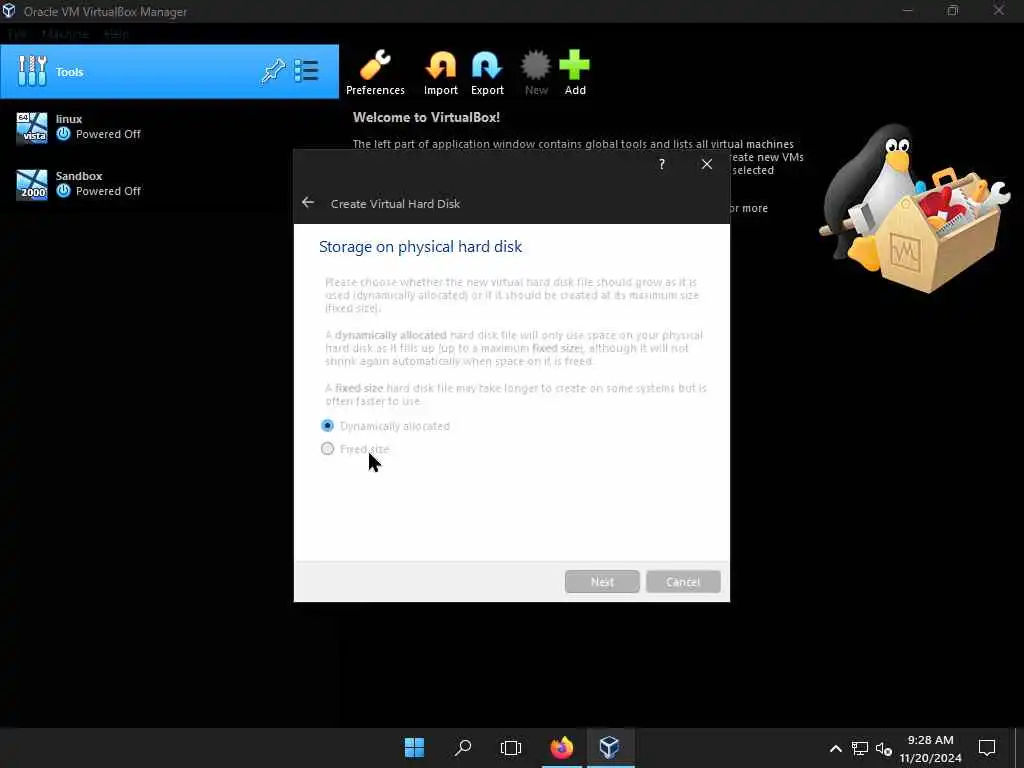Open the Help menu
The image size is (1024, 768).
pyautogui.click(x=116, y=34)
